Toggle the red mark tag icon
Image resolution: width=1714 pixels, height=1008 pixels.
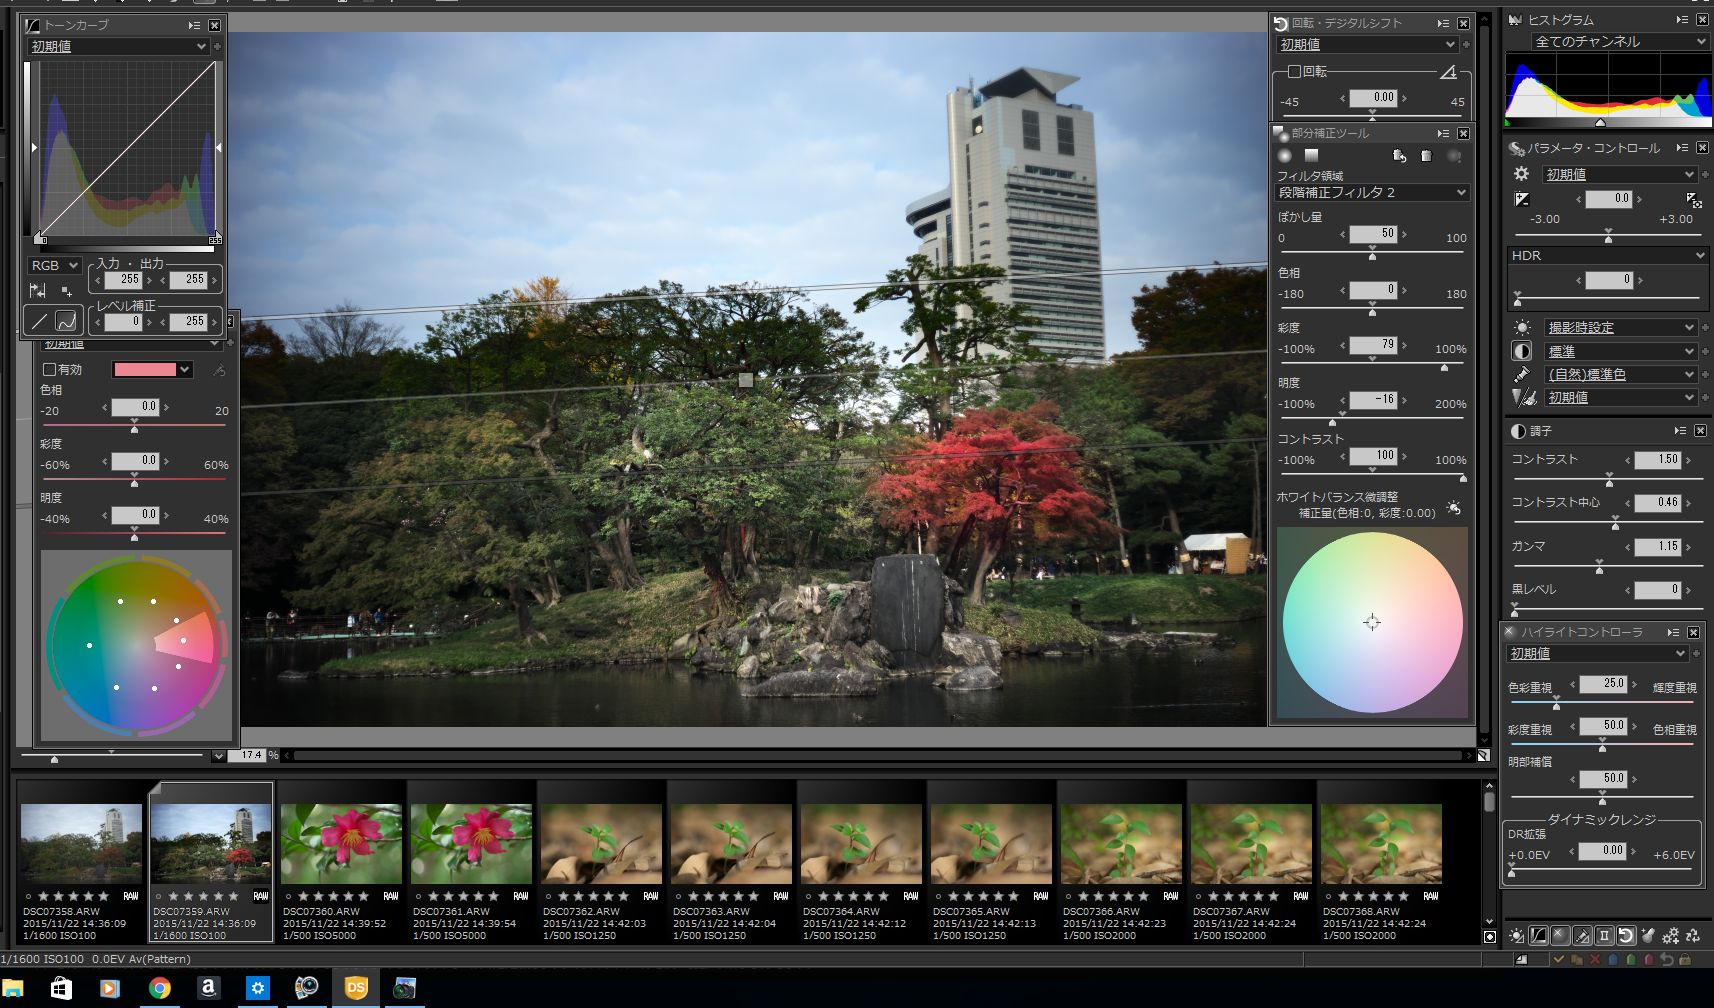point(1649,959)
